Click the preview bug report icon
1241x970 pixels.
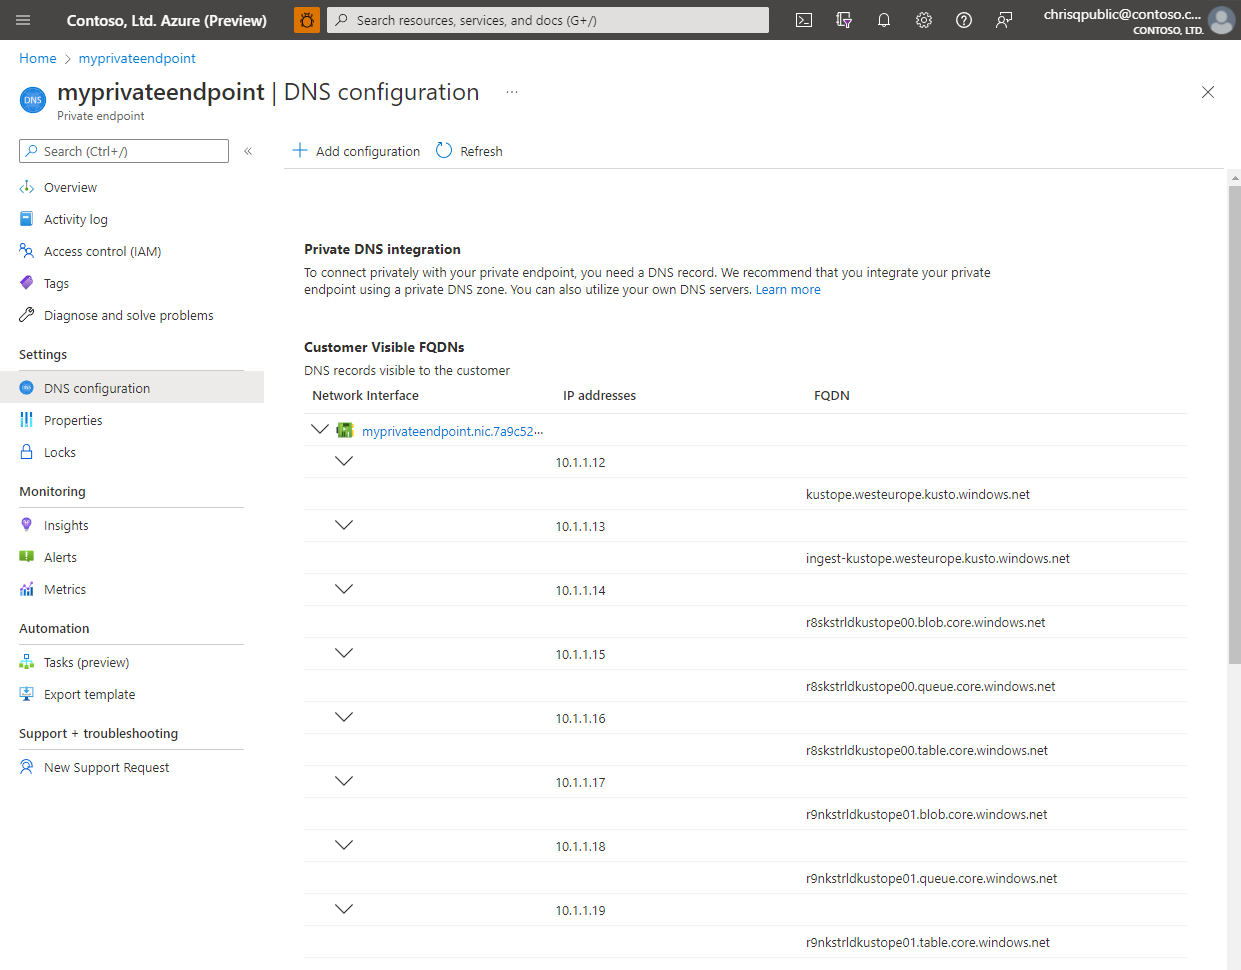pos(307,20)
